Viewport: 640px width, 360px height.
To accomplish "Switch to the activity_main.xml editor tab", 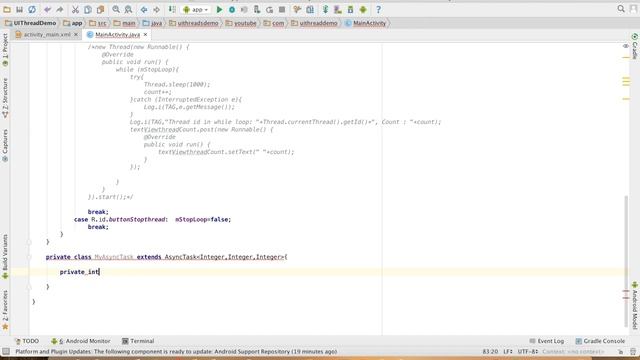I will pyautogui.click(x=43, y=35).
